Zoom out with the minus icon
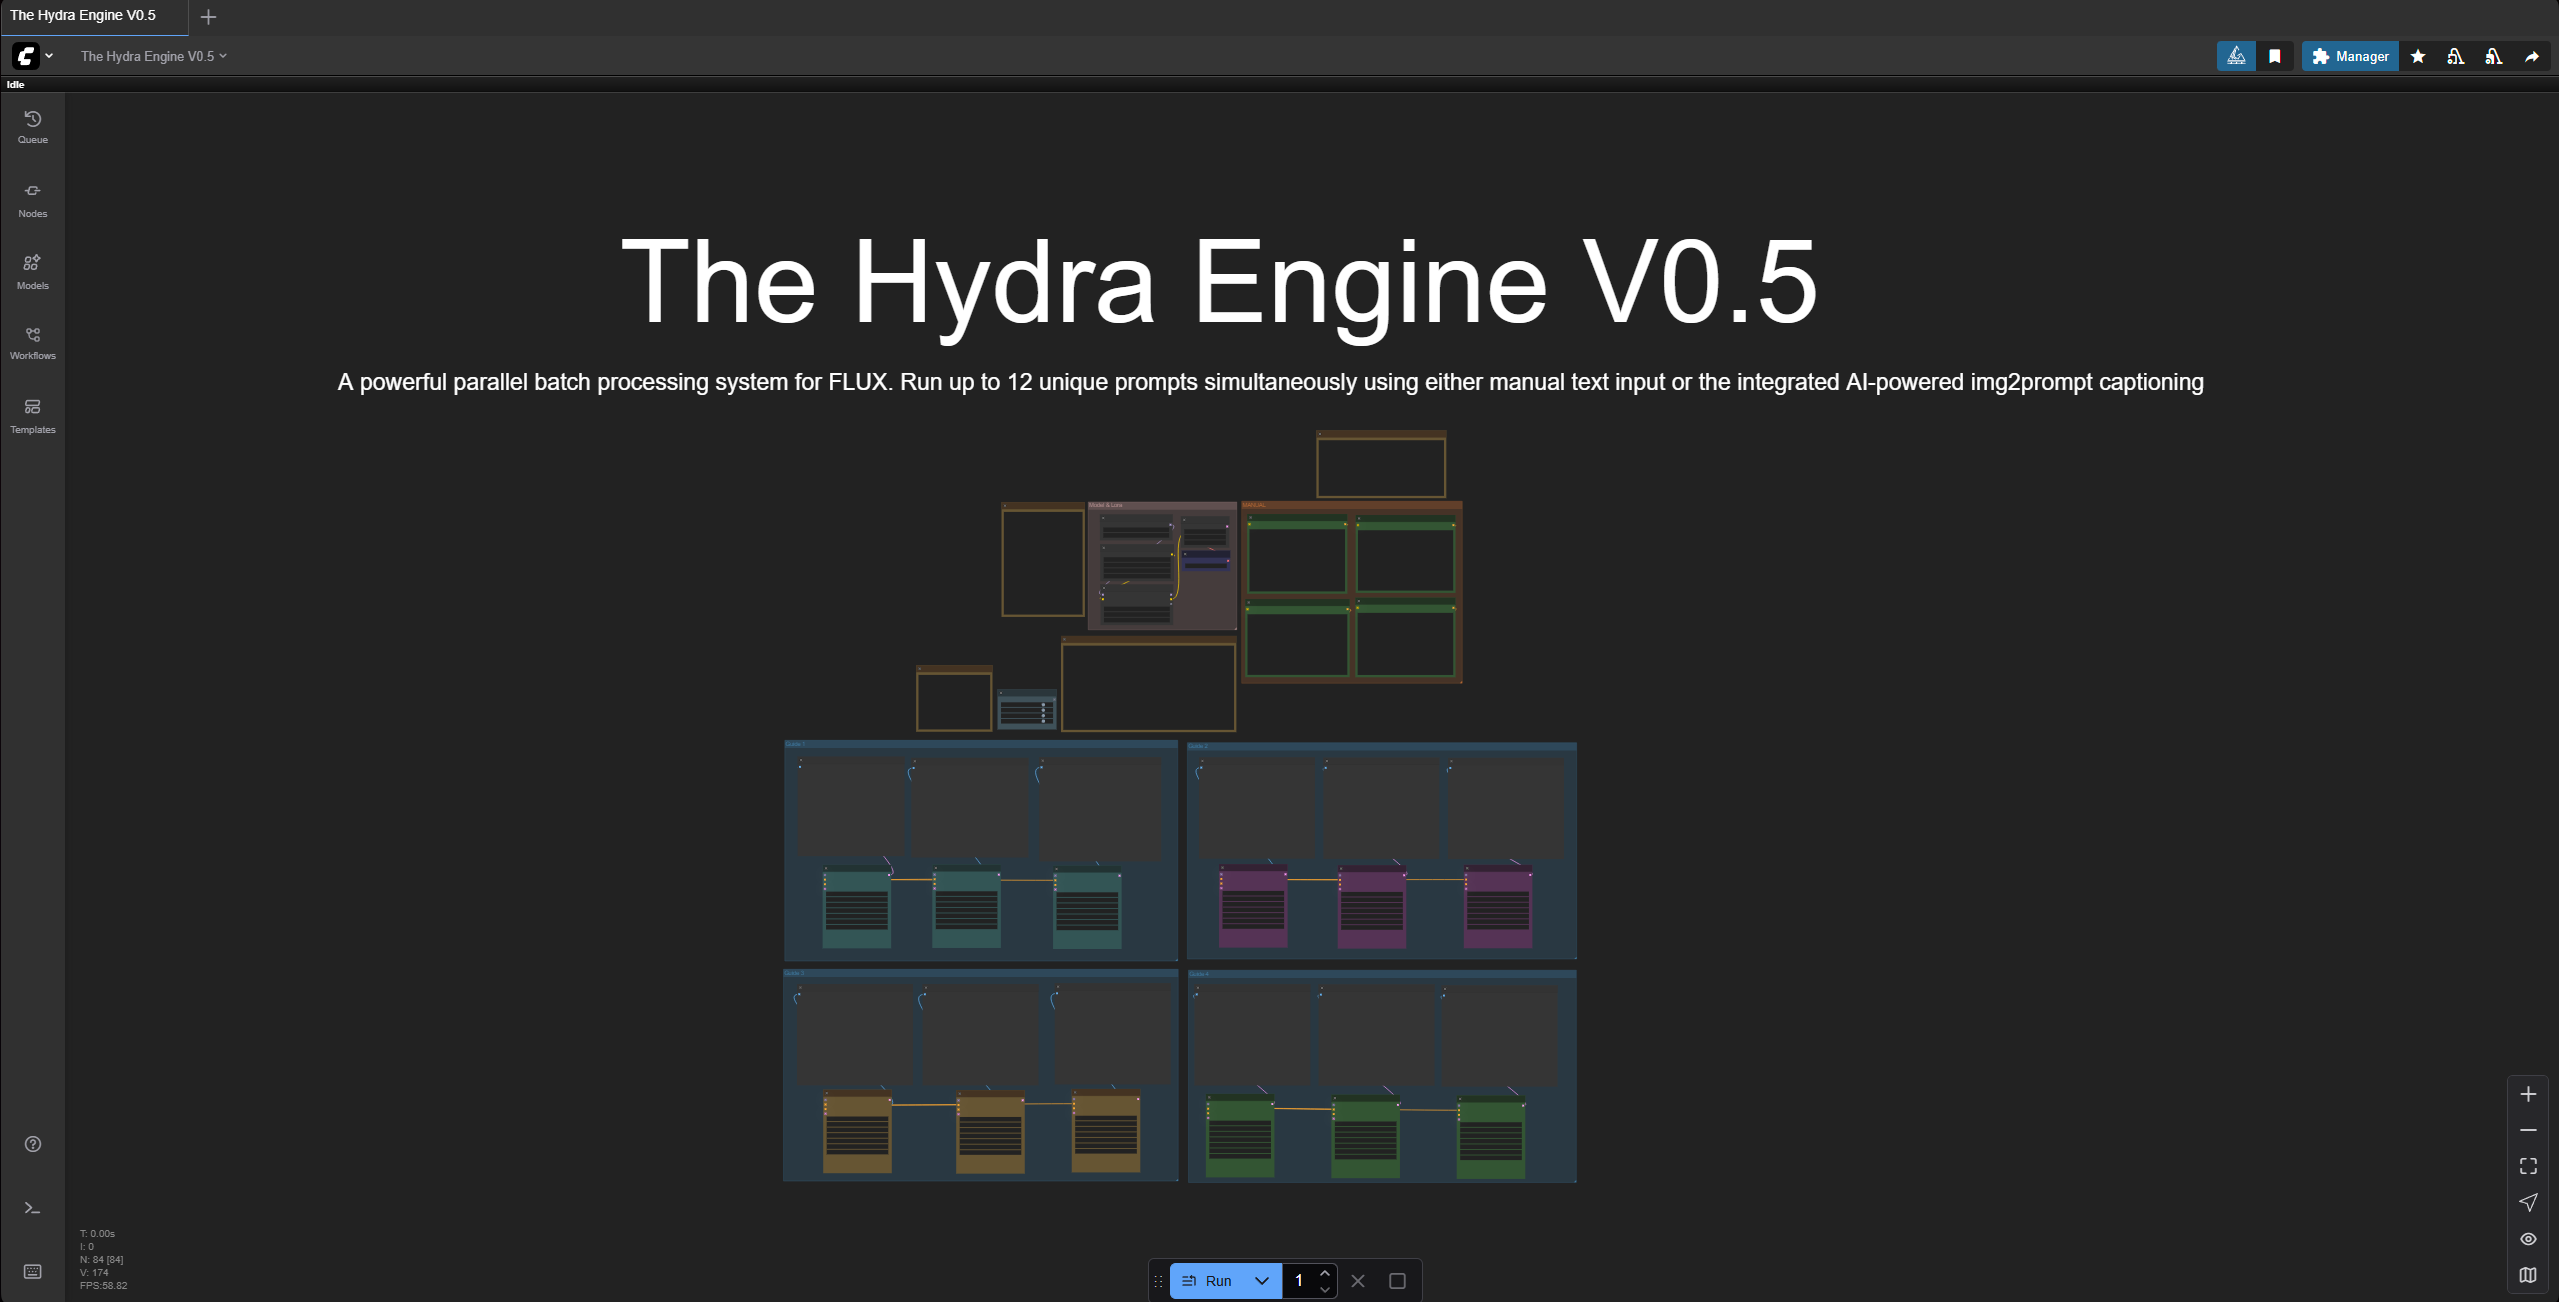Screen dimensions: 2559x1302 [x=2528, y=1130]
